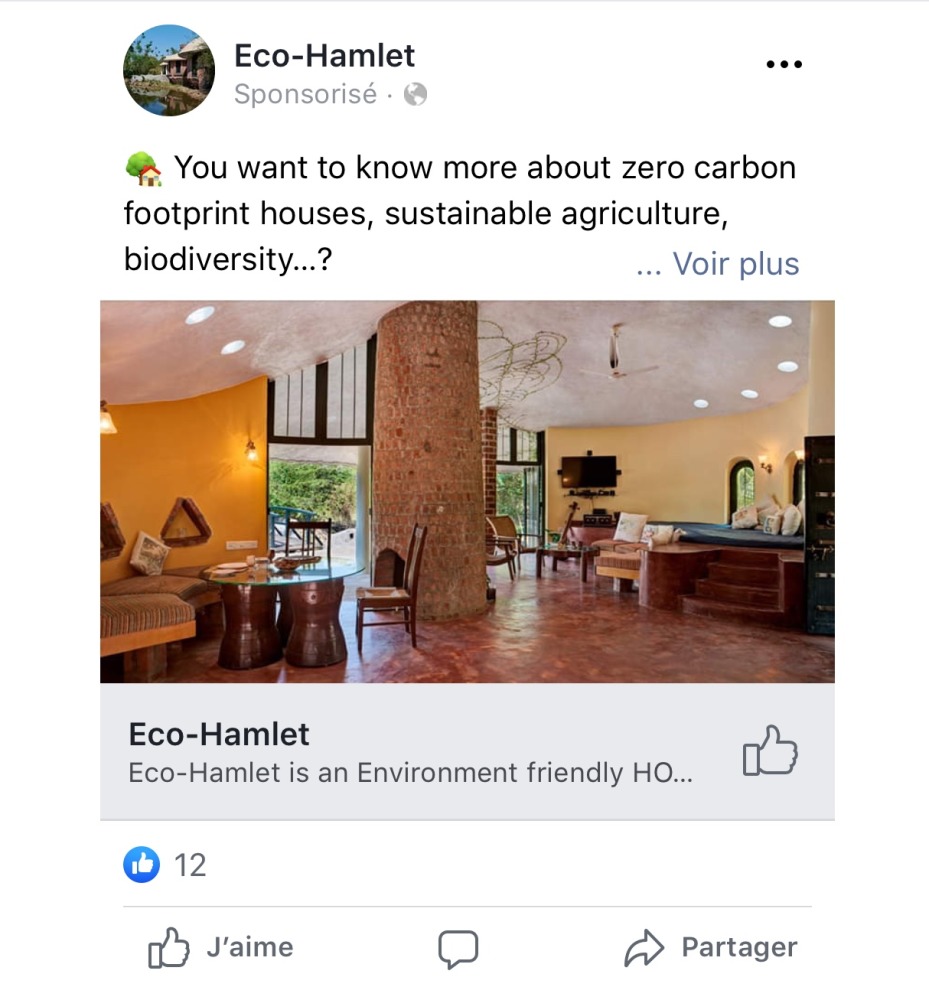Click the zero carbon footprint post text
Viewport: 929px width, 1000px height.
460,190
